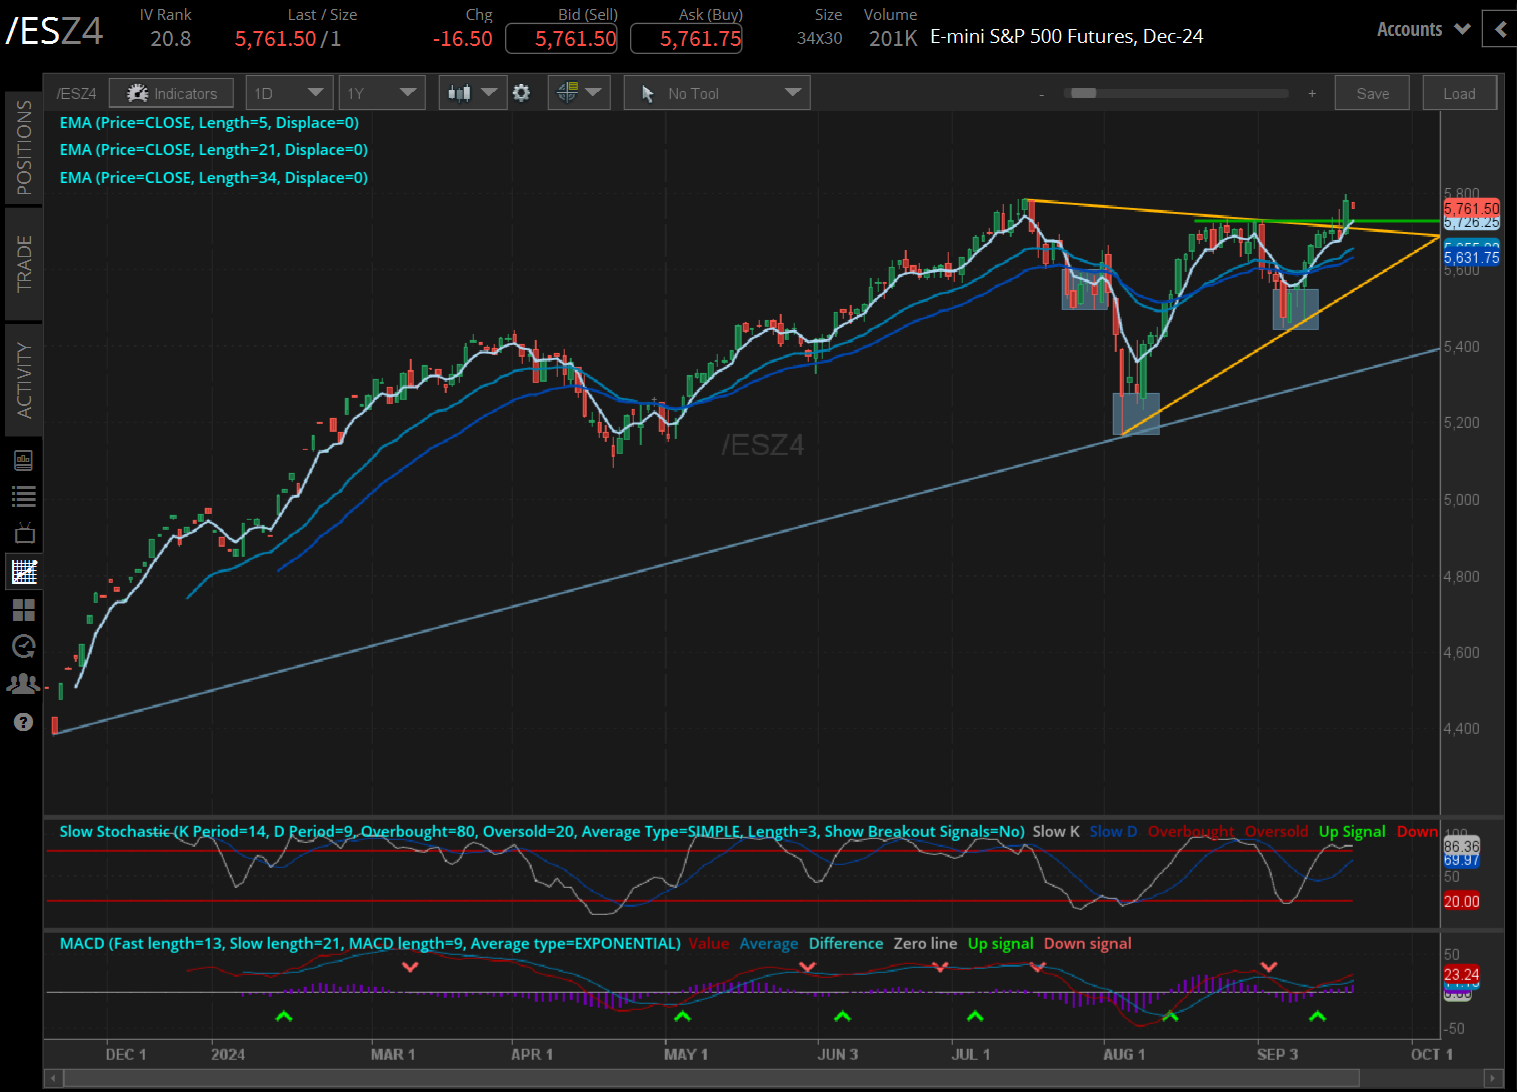Open the chart settings gear
Image resolution: width=1517 pixels, height=1092 pixels.
[x=521, y=92]
